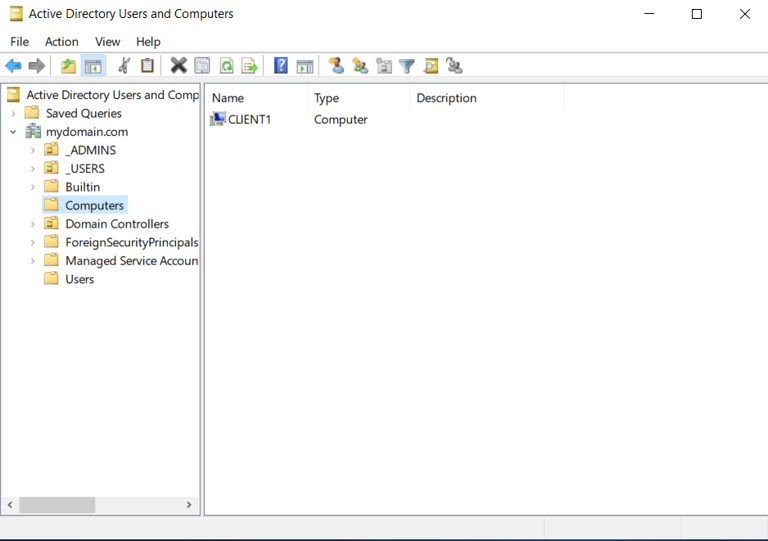Screen dimensions: 768x541
Task: Click the Computer type cell
Action: [340, 119]
